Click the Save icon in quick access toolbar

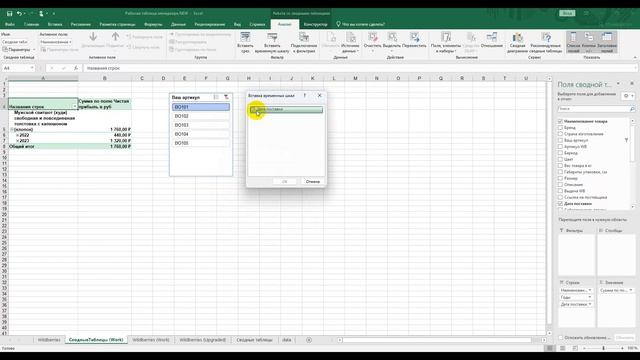coord(9,13)
